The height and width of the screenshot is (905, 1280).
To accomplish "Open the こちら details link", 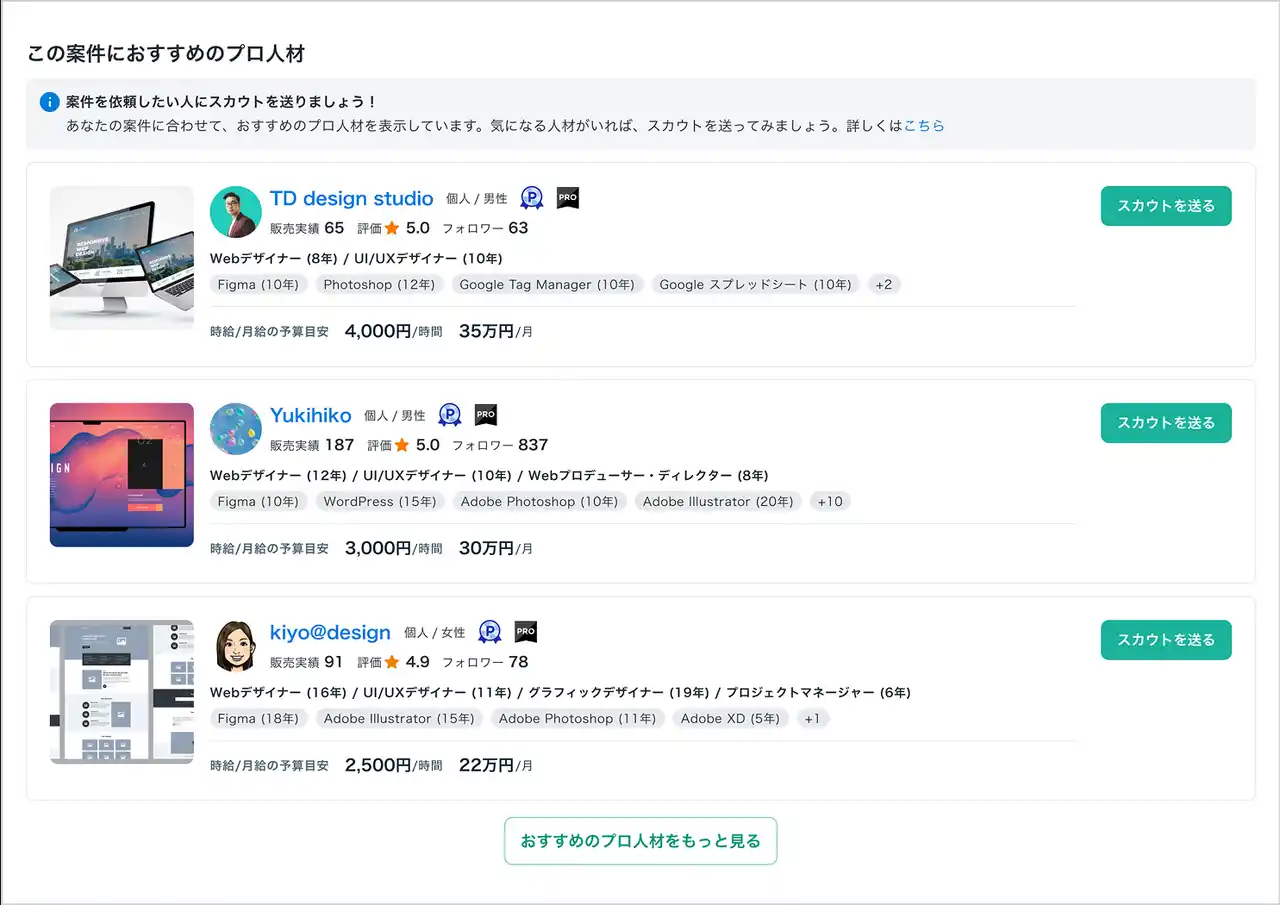I will click(924, 126).
